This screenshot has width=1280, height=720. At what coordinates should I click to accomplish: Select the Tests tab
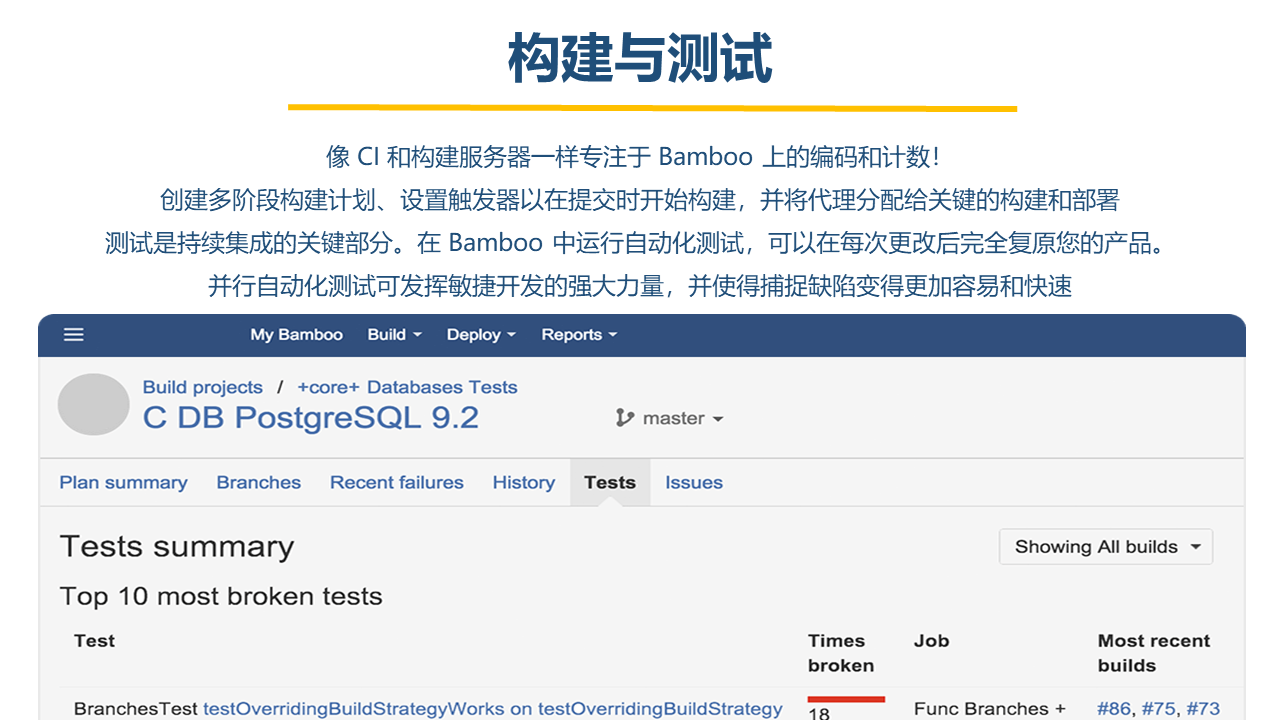point(610,482)
